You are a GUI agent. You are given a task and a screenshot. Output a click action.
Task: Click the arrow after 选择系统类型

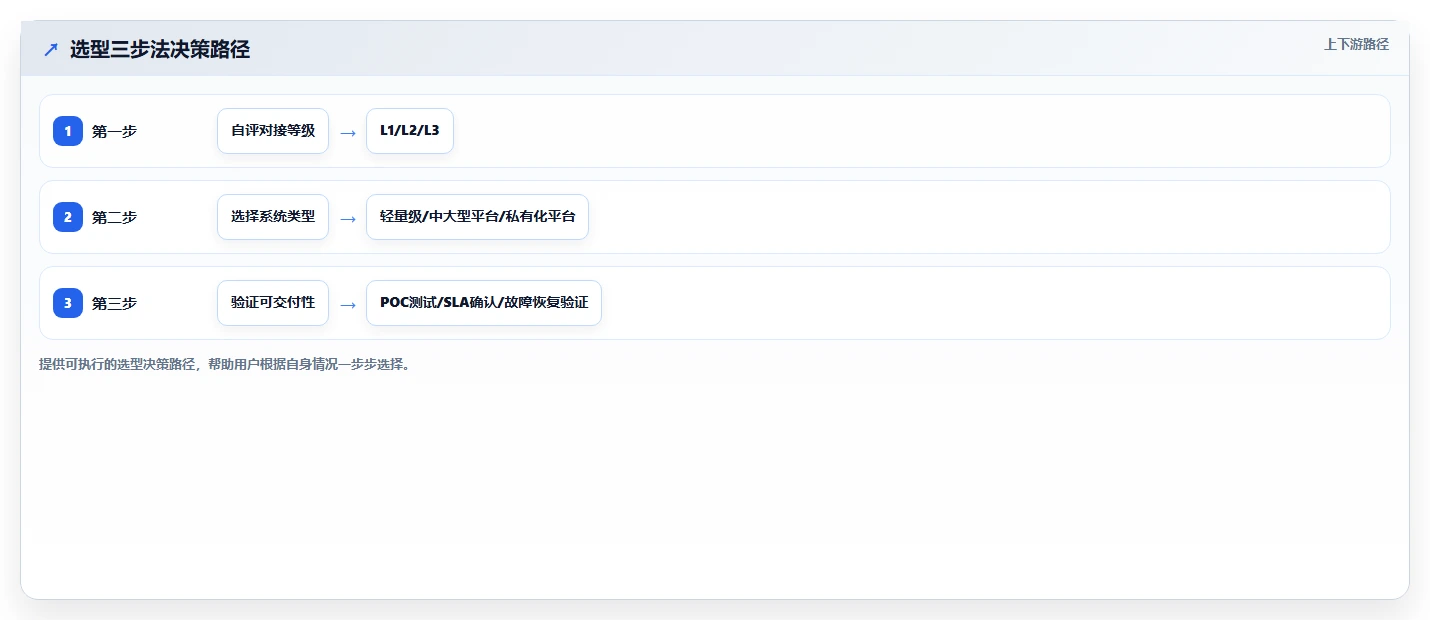pos(348,219)
